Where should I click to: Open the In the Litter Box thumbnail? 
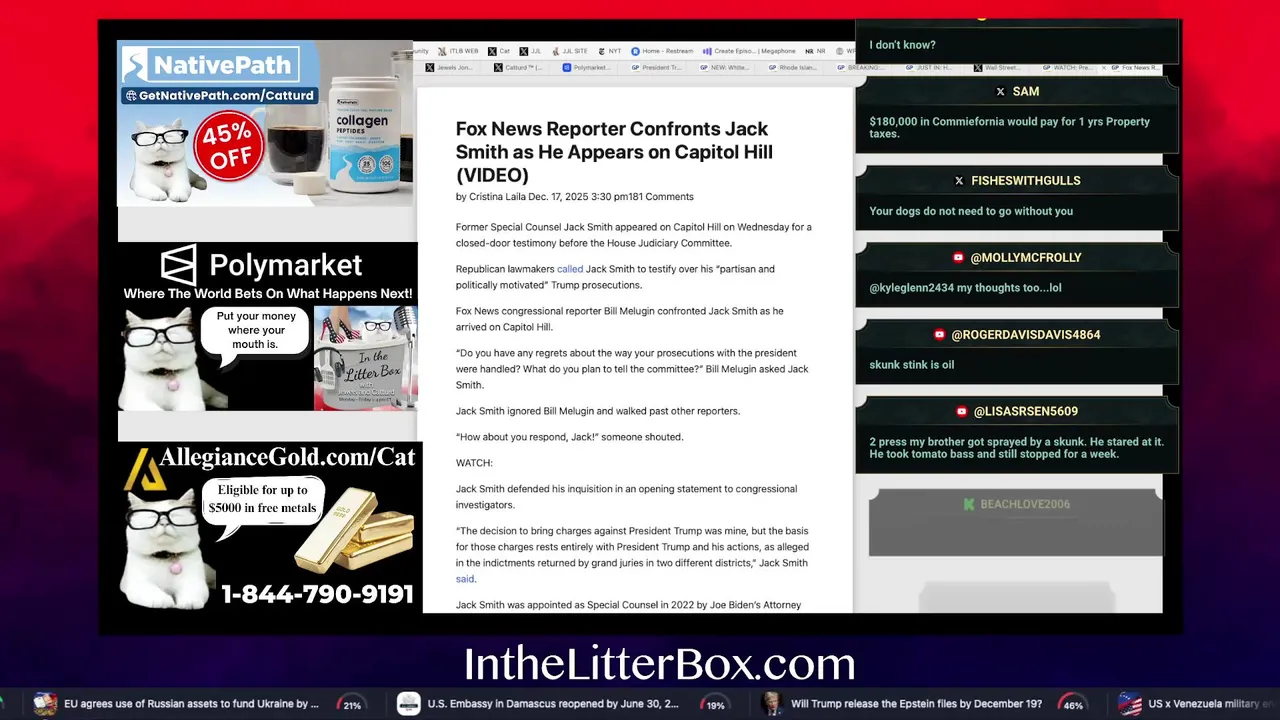pyautogui.click(x=365, y=358)
